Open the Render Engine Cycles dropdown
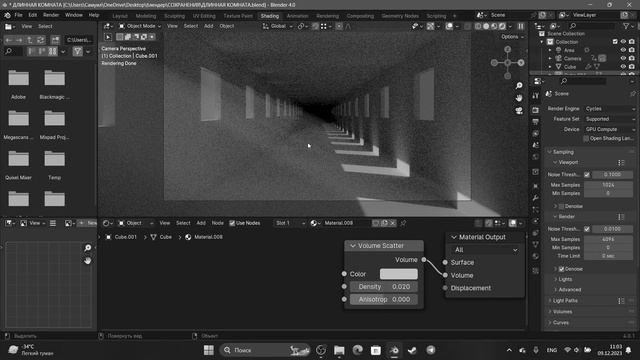Screen dimensions: 640x360 [x=610, y=109]
